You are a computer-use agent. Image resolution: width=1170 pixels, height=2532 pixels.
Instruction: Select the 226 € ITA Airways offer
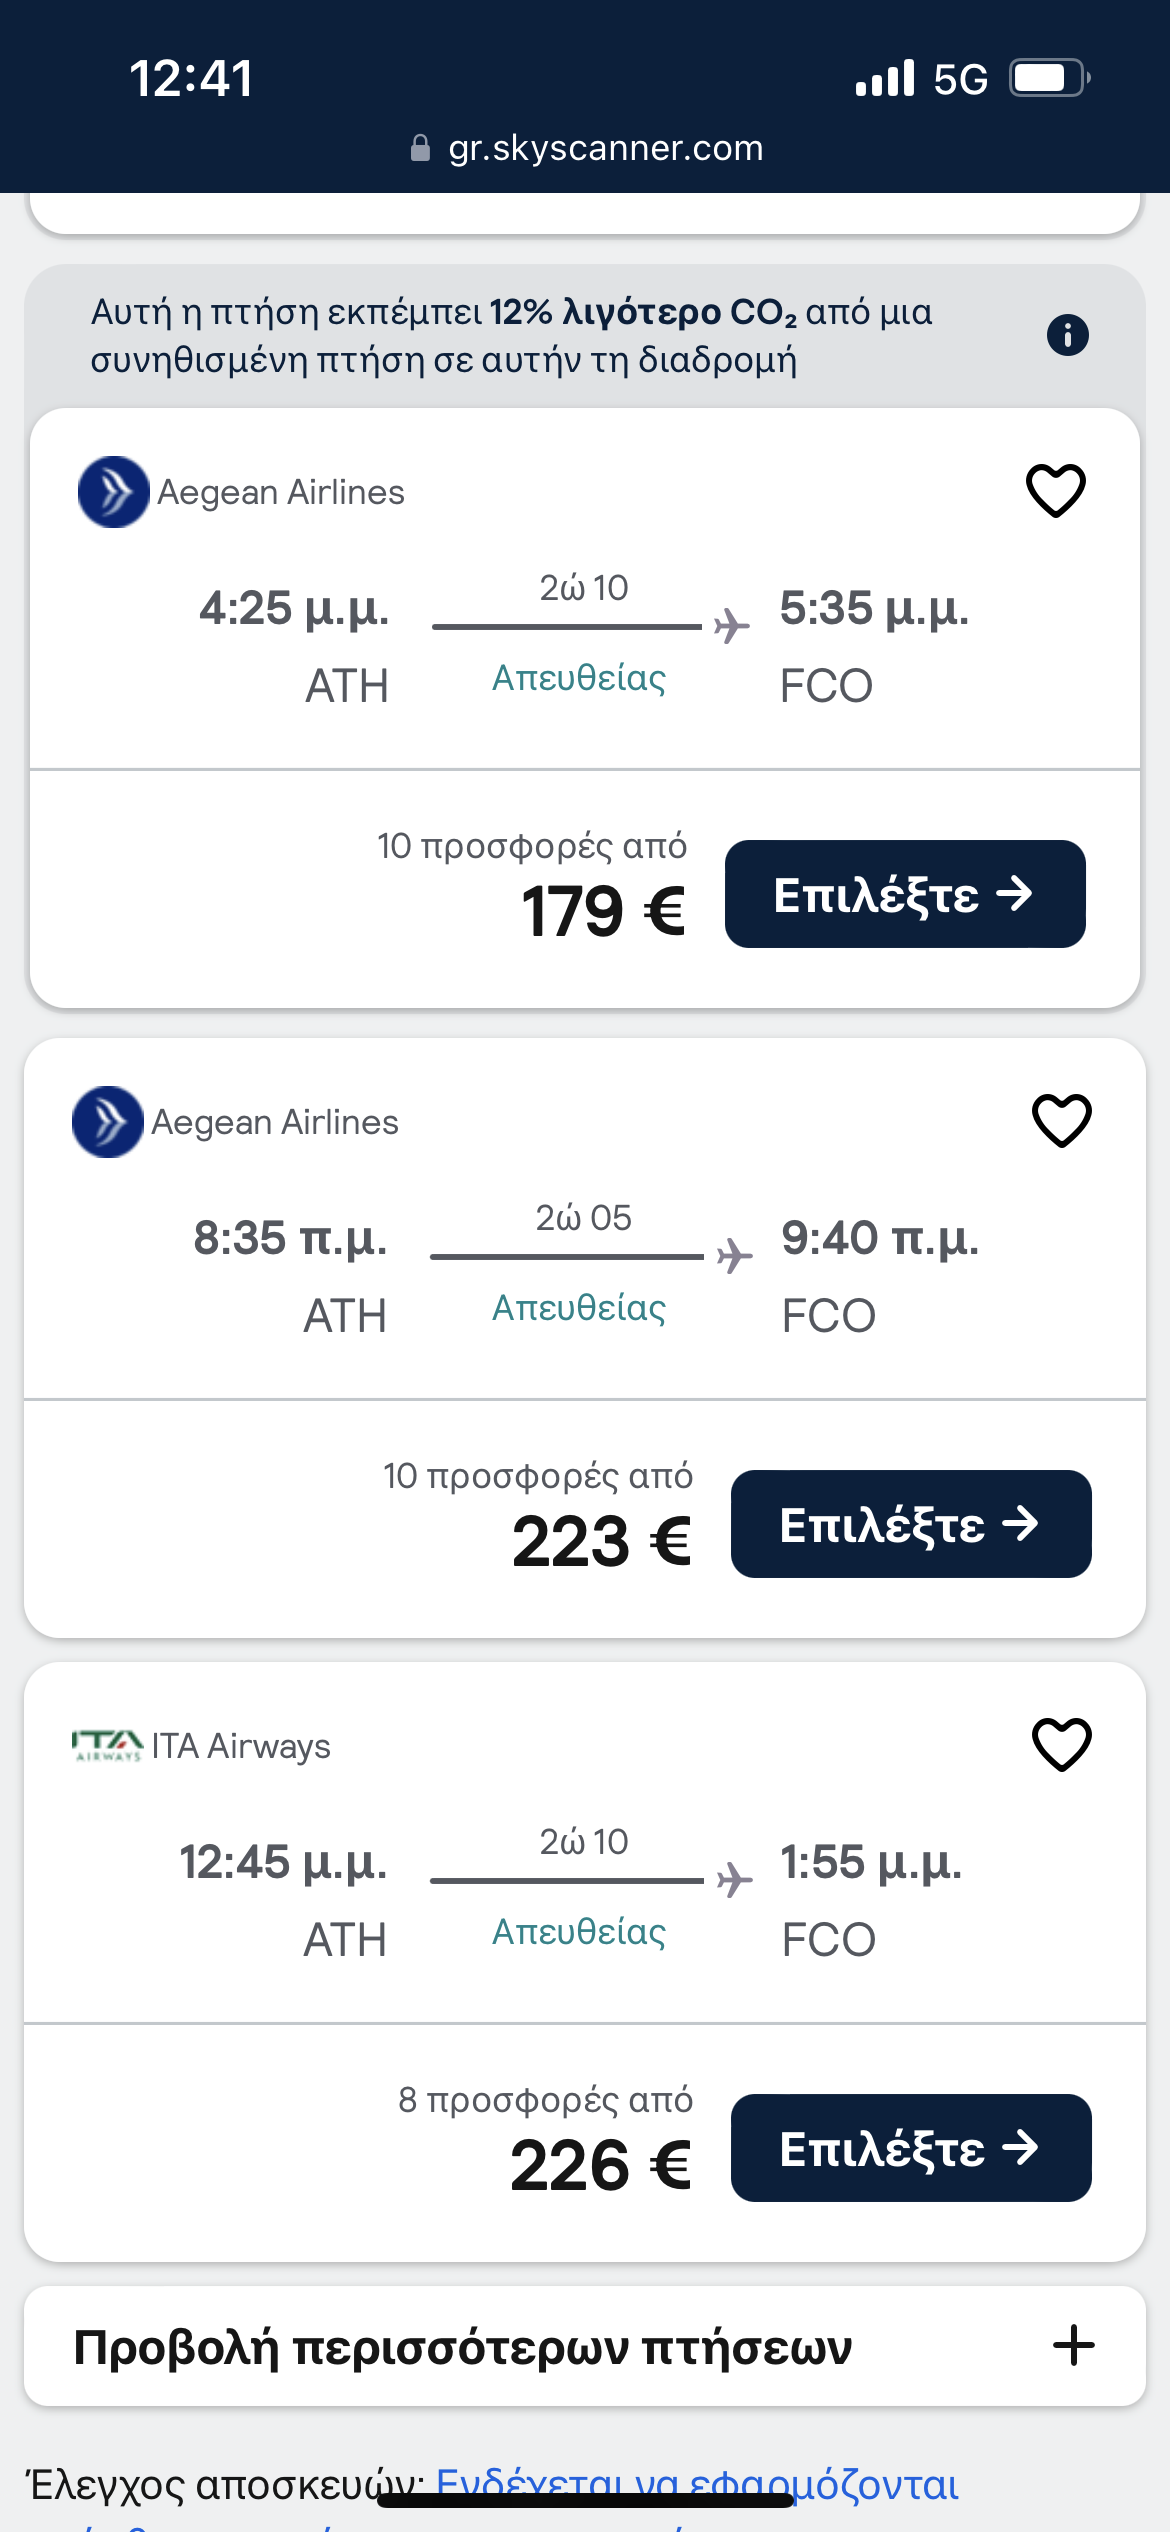tap(910, 2148)
